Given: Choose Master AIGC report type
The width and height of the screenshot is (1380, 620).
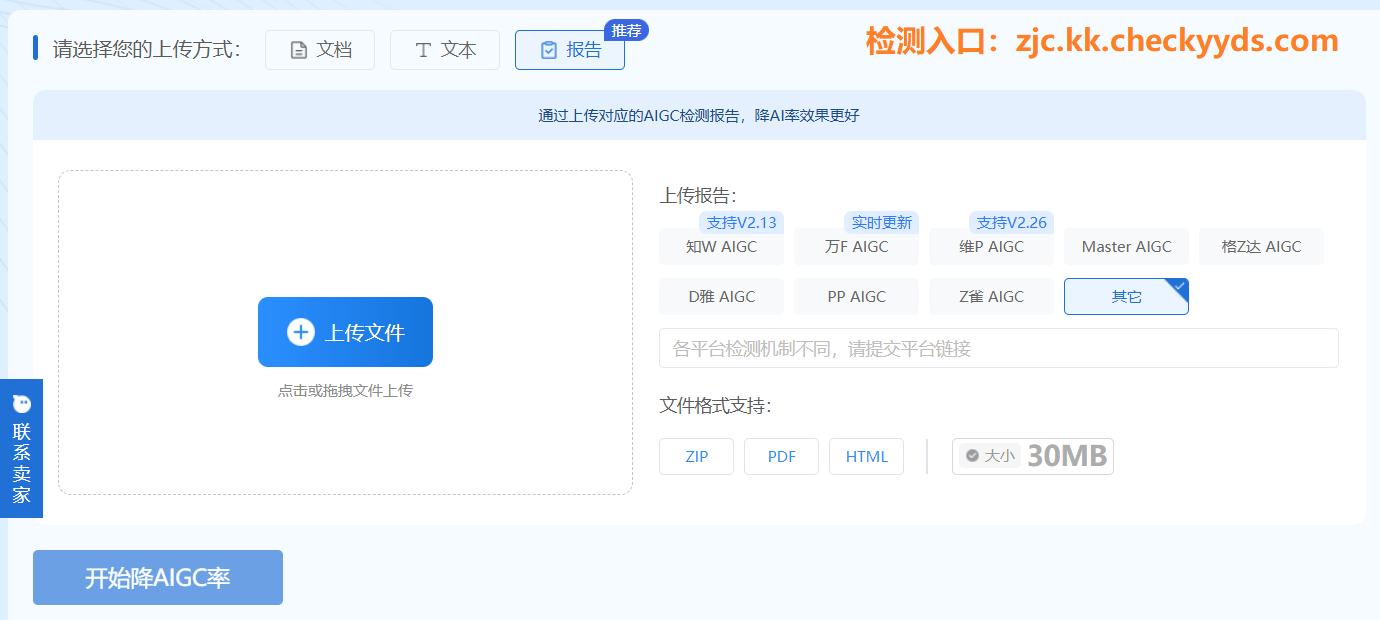Looking at the screenshot, I should (x=1126, y=247).
